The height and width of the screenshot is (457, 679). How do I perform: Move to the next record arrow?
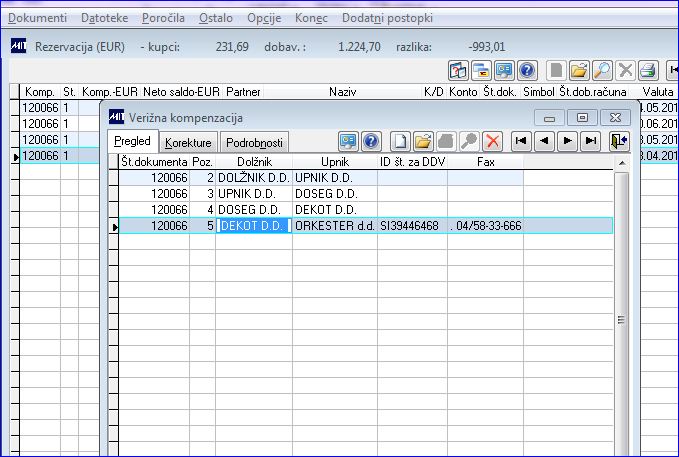[x=567, y=141]
